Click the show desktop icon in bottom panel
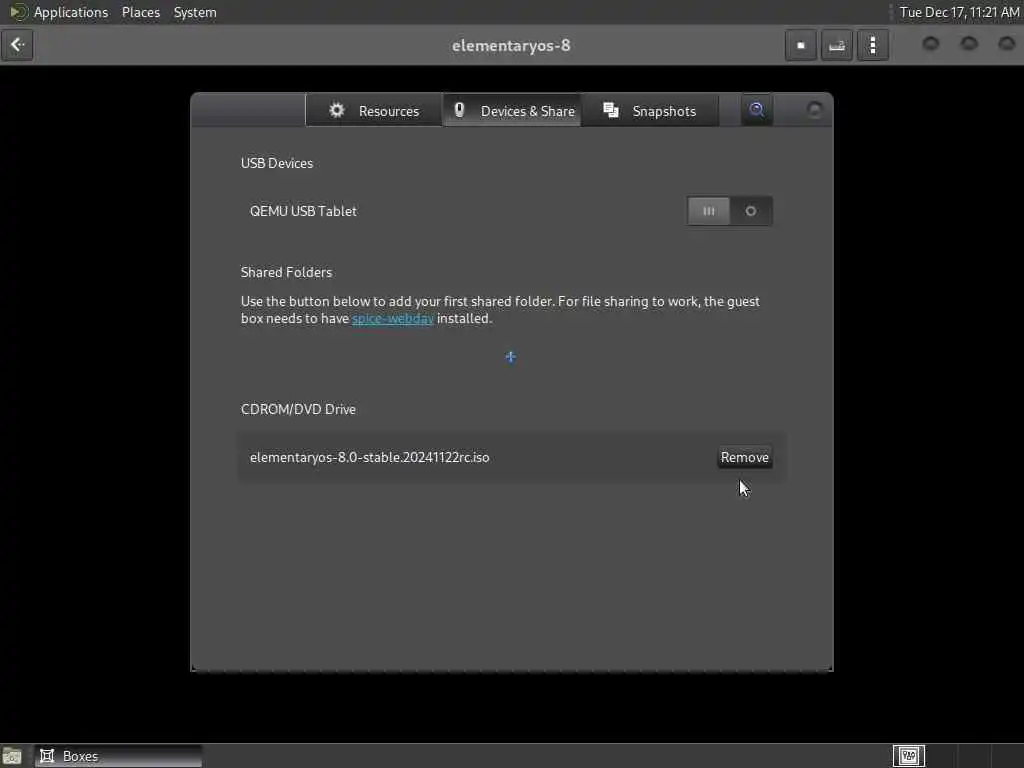Screen dimensions: 1024x768 point(12,756)
